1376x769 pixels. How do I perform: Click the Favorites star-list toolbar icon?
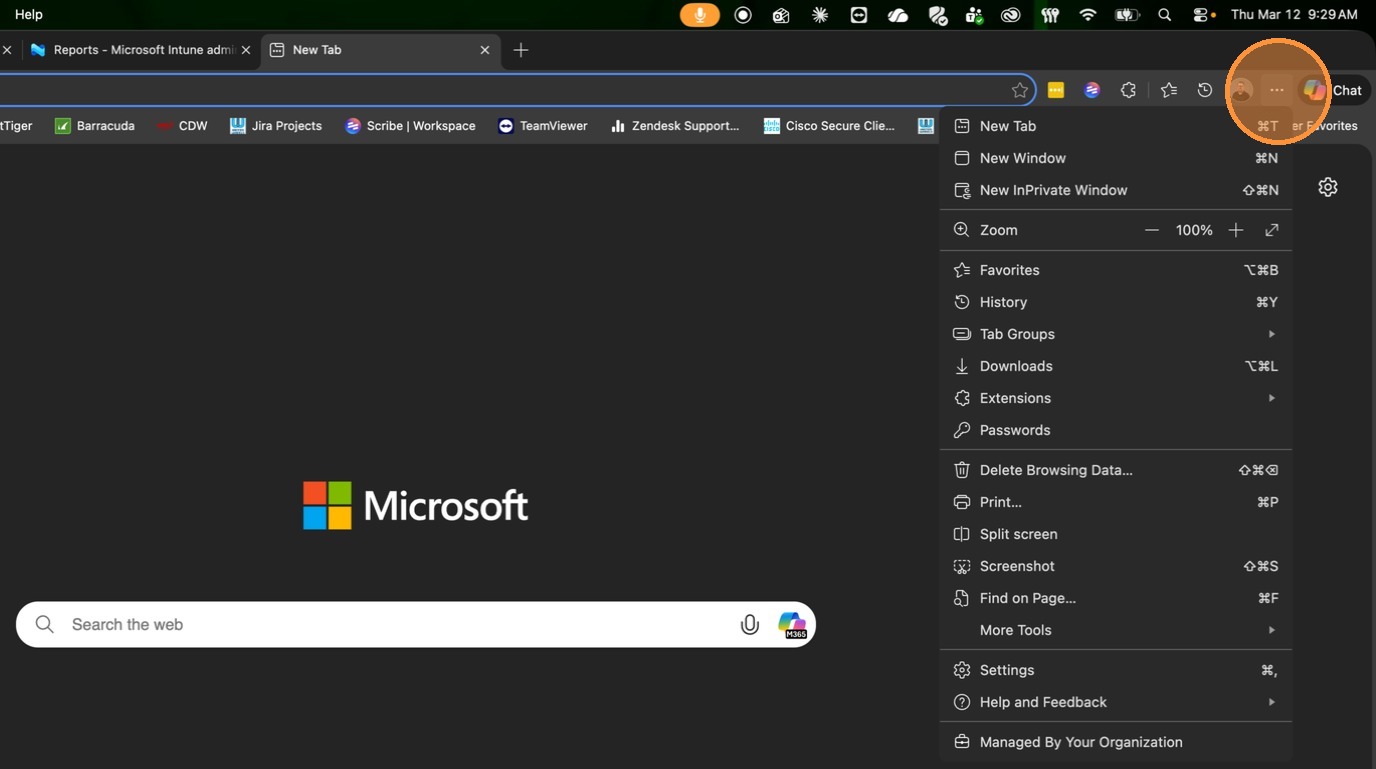[1169, 90]
